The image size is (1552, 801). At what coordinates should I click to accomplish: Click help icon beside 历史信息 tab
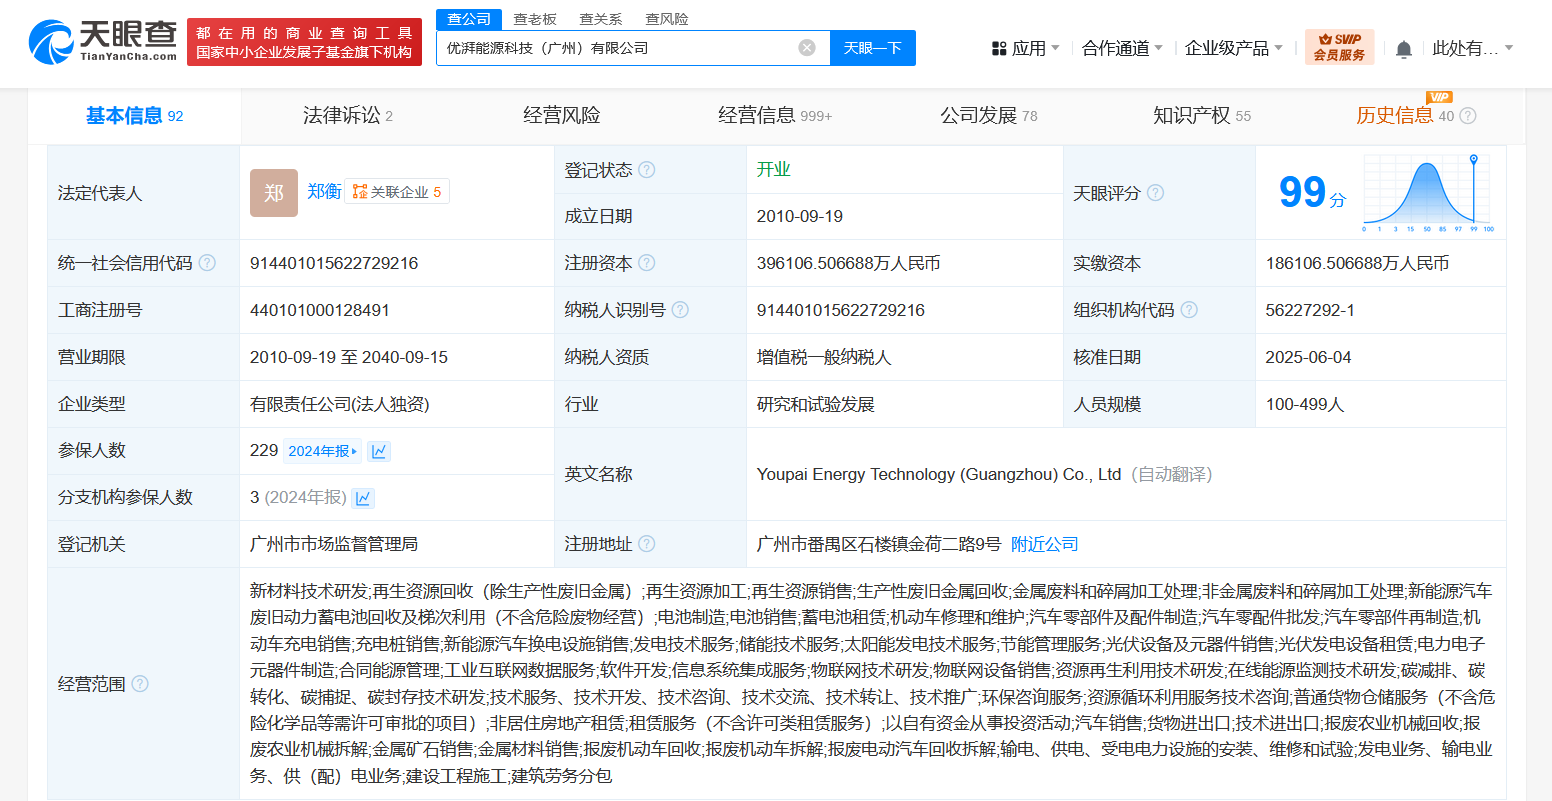[1468, 116]
